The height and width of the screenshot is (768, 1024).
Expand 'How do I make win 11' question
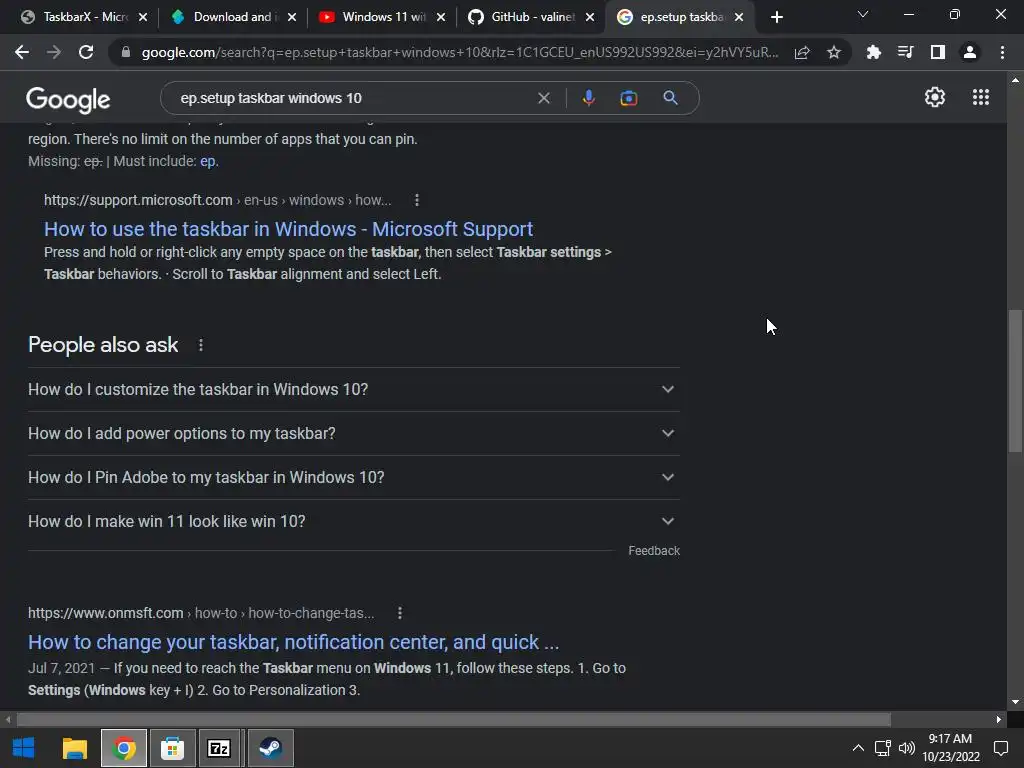pyautogui.click(x=353, y=521)
